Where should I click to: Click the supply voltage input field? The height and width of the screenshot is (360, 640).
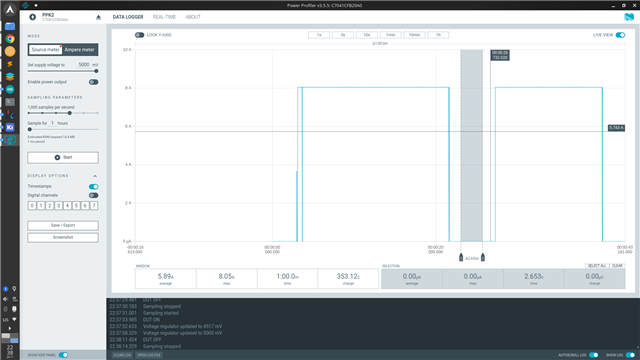click(x=84, y=64)
